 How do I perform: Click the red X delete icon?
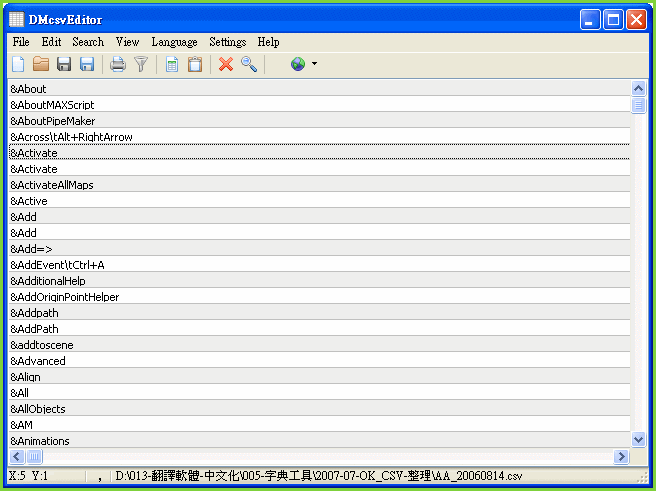point(226,64)
